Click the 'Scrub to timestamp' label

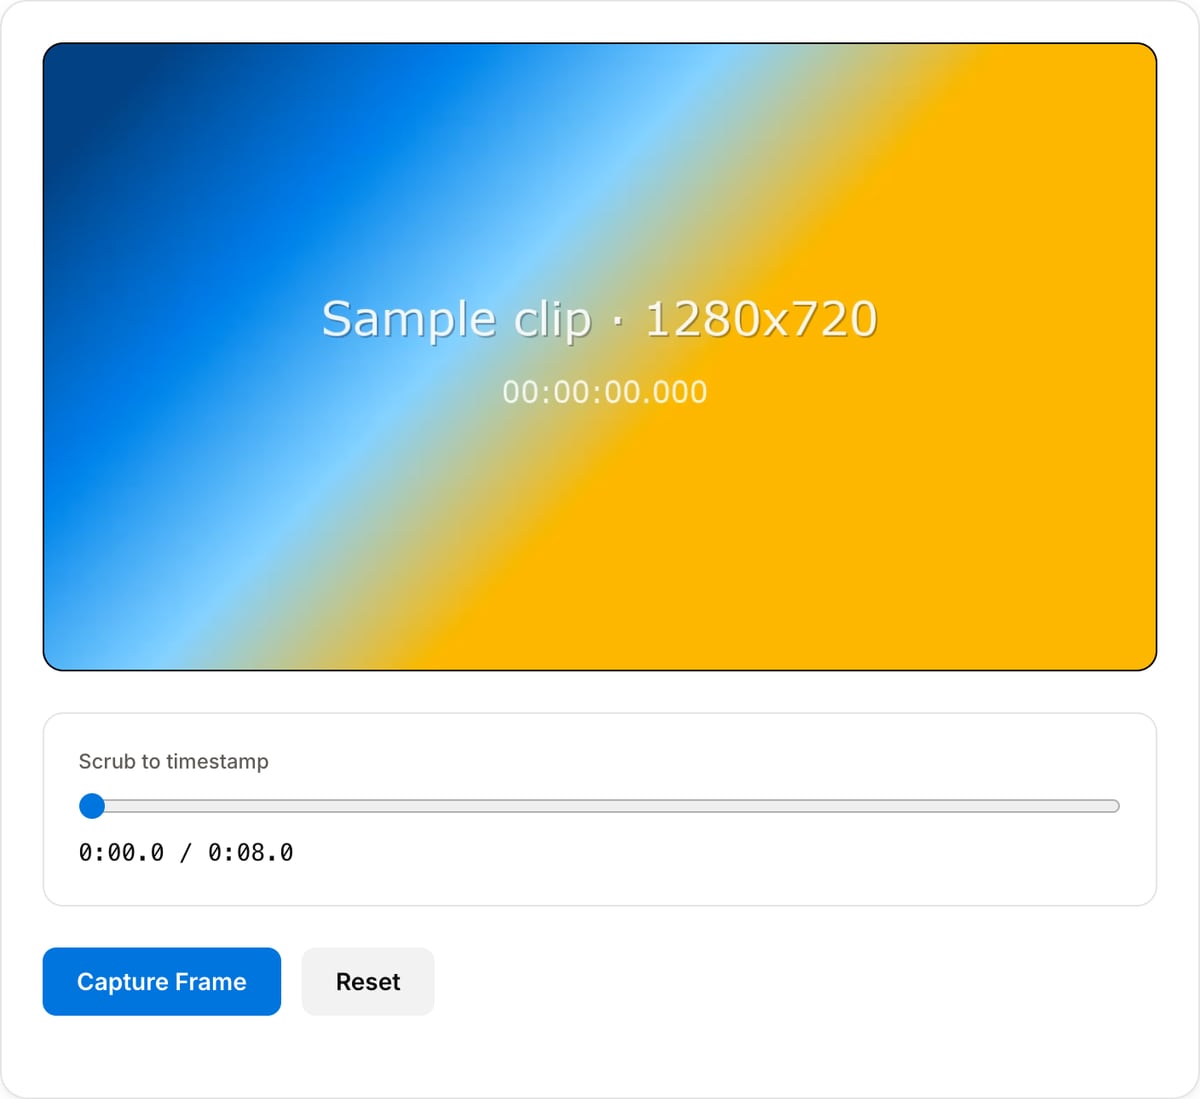coord(174,761)
